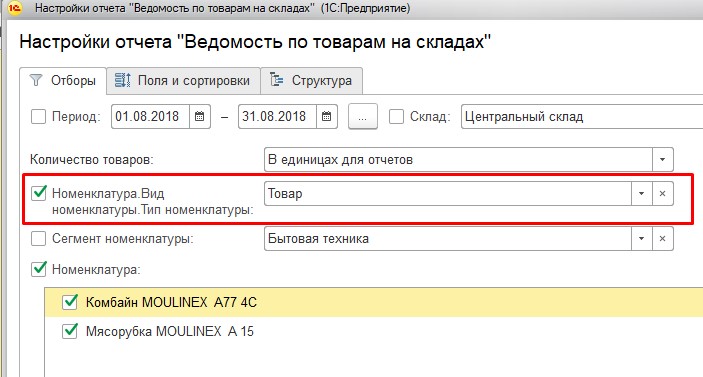The height and width of the screenshot is (377, 703).
Task: Uncheck the Номенклатура filter checkbox
Action: point(39,269)
